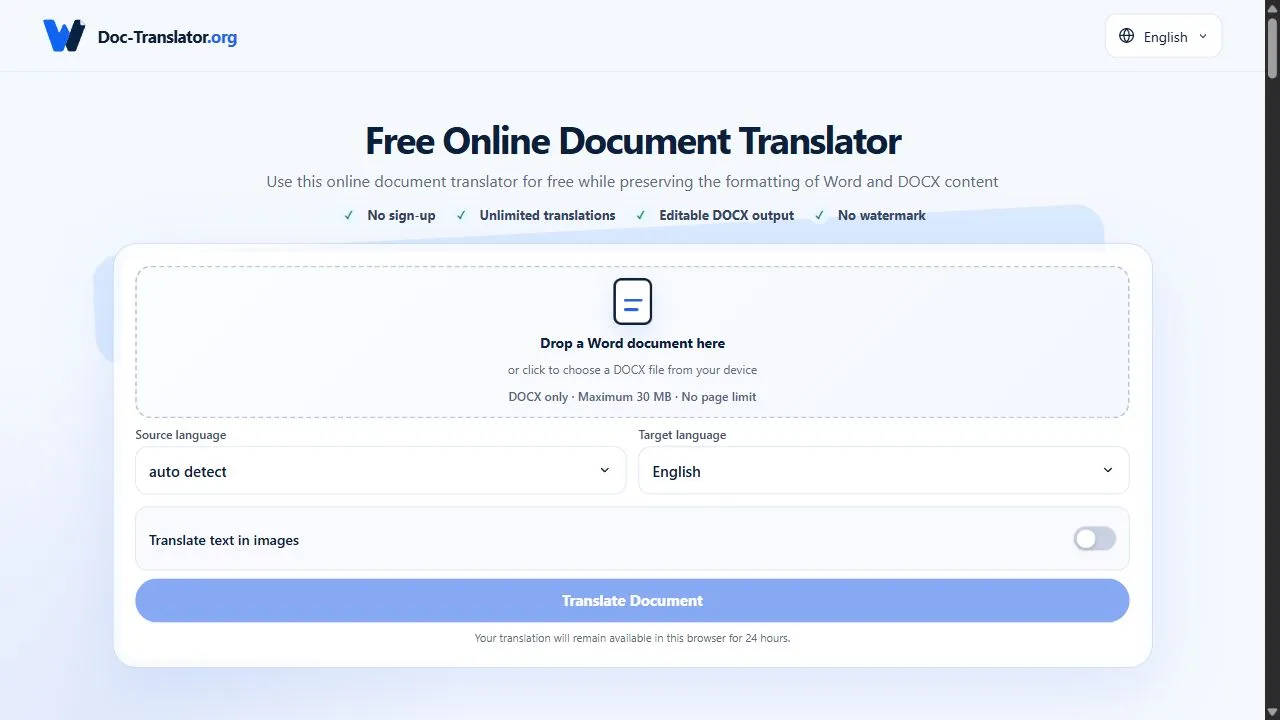
Task: Open the Target language English dropdown
Action: [883, 470]
